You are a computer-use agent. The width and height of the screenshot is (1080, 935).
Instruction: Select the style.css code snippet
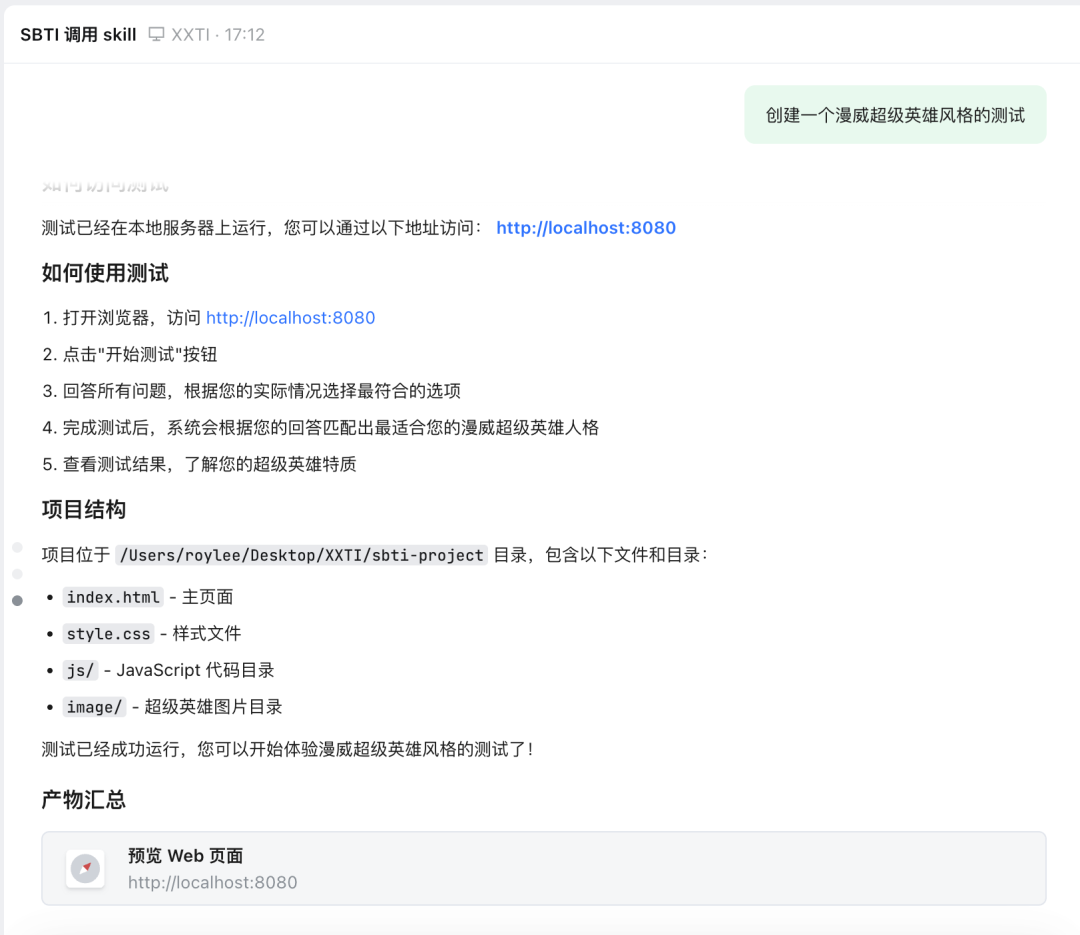coord(108,633)
